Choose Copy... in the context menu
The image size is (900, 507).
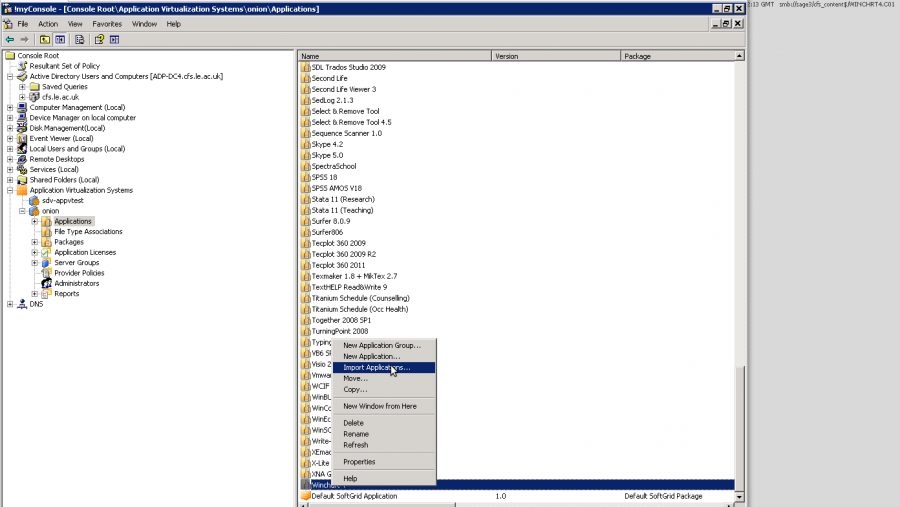coord(383,389)
